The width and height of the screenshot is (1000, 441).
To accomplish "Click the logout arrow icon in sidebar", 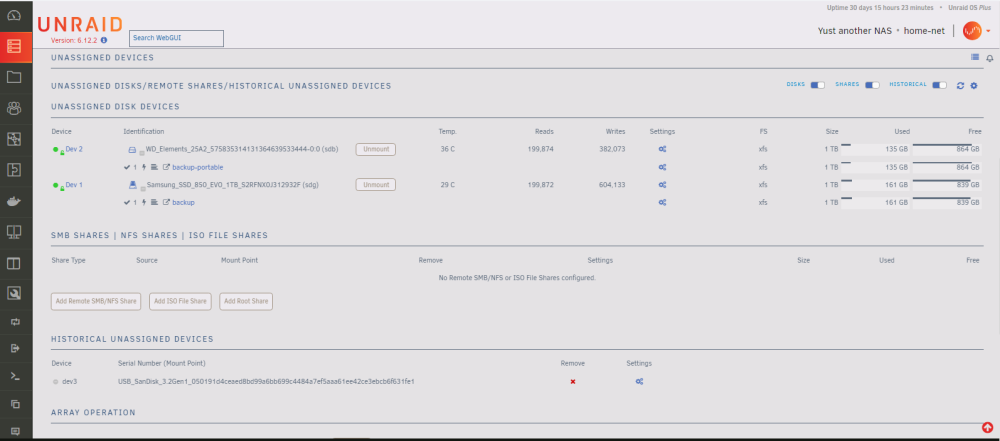I will point(15,348).
